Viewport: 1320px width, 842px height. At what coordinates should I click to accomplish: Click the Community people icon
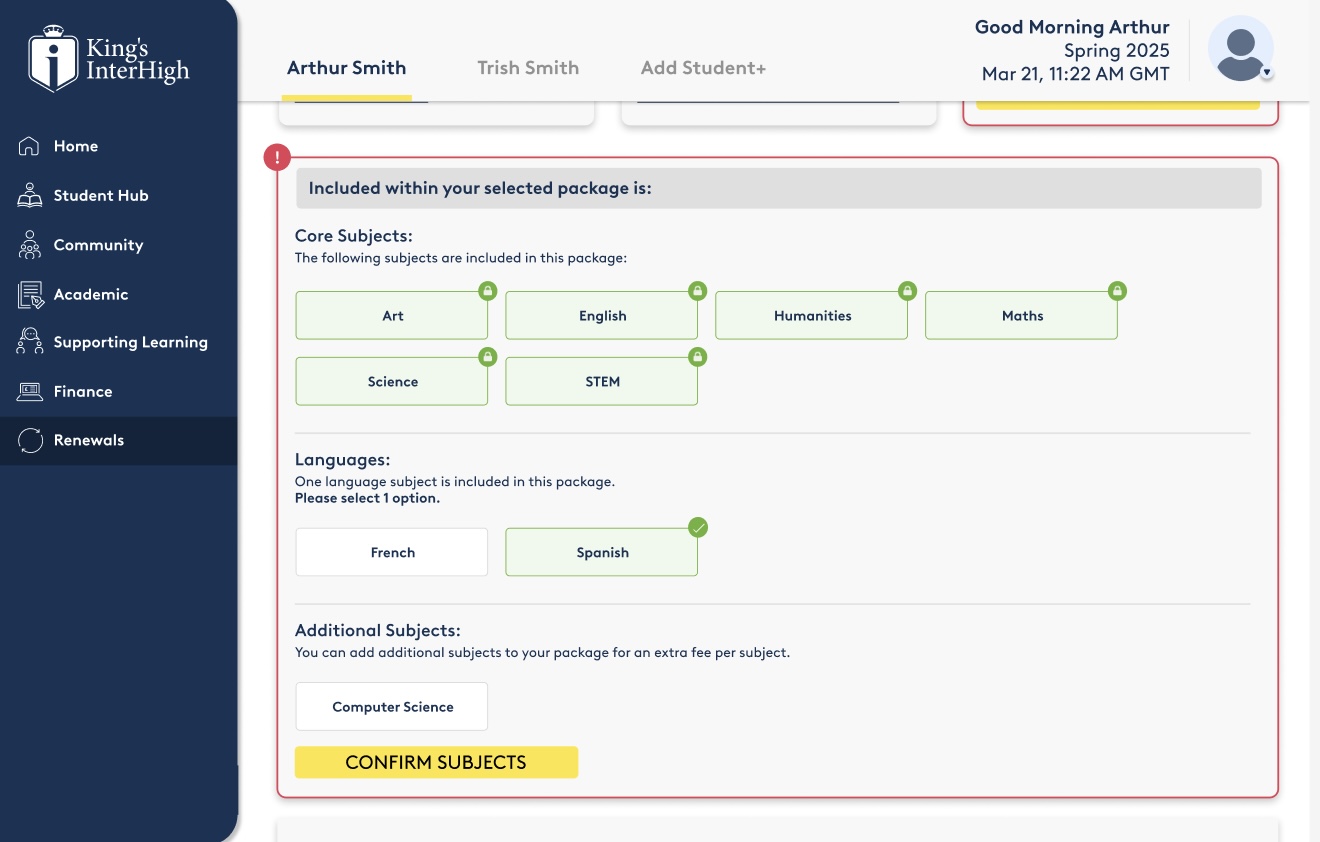[29, 245]
